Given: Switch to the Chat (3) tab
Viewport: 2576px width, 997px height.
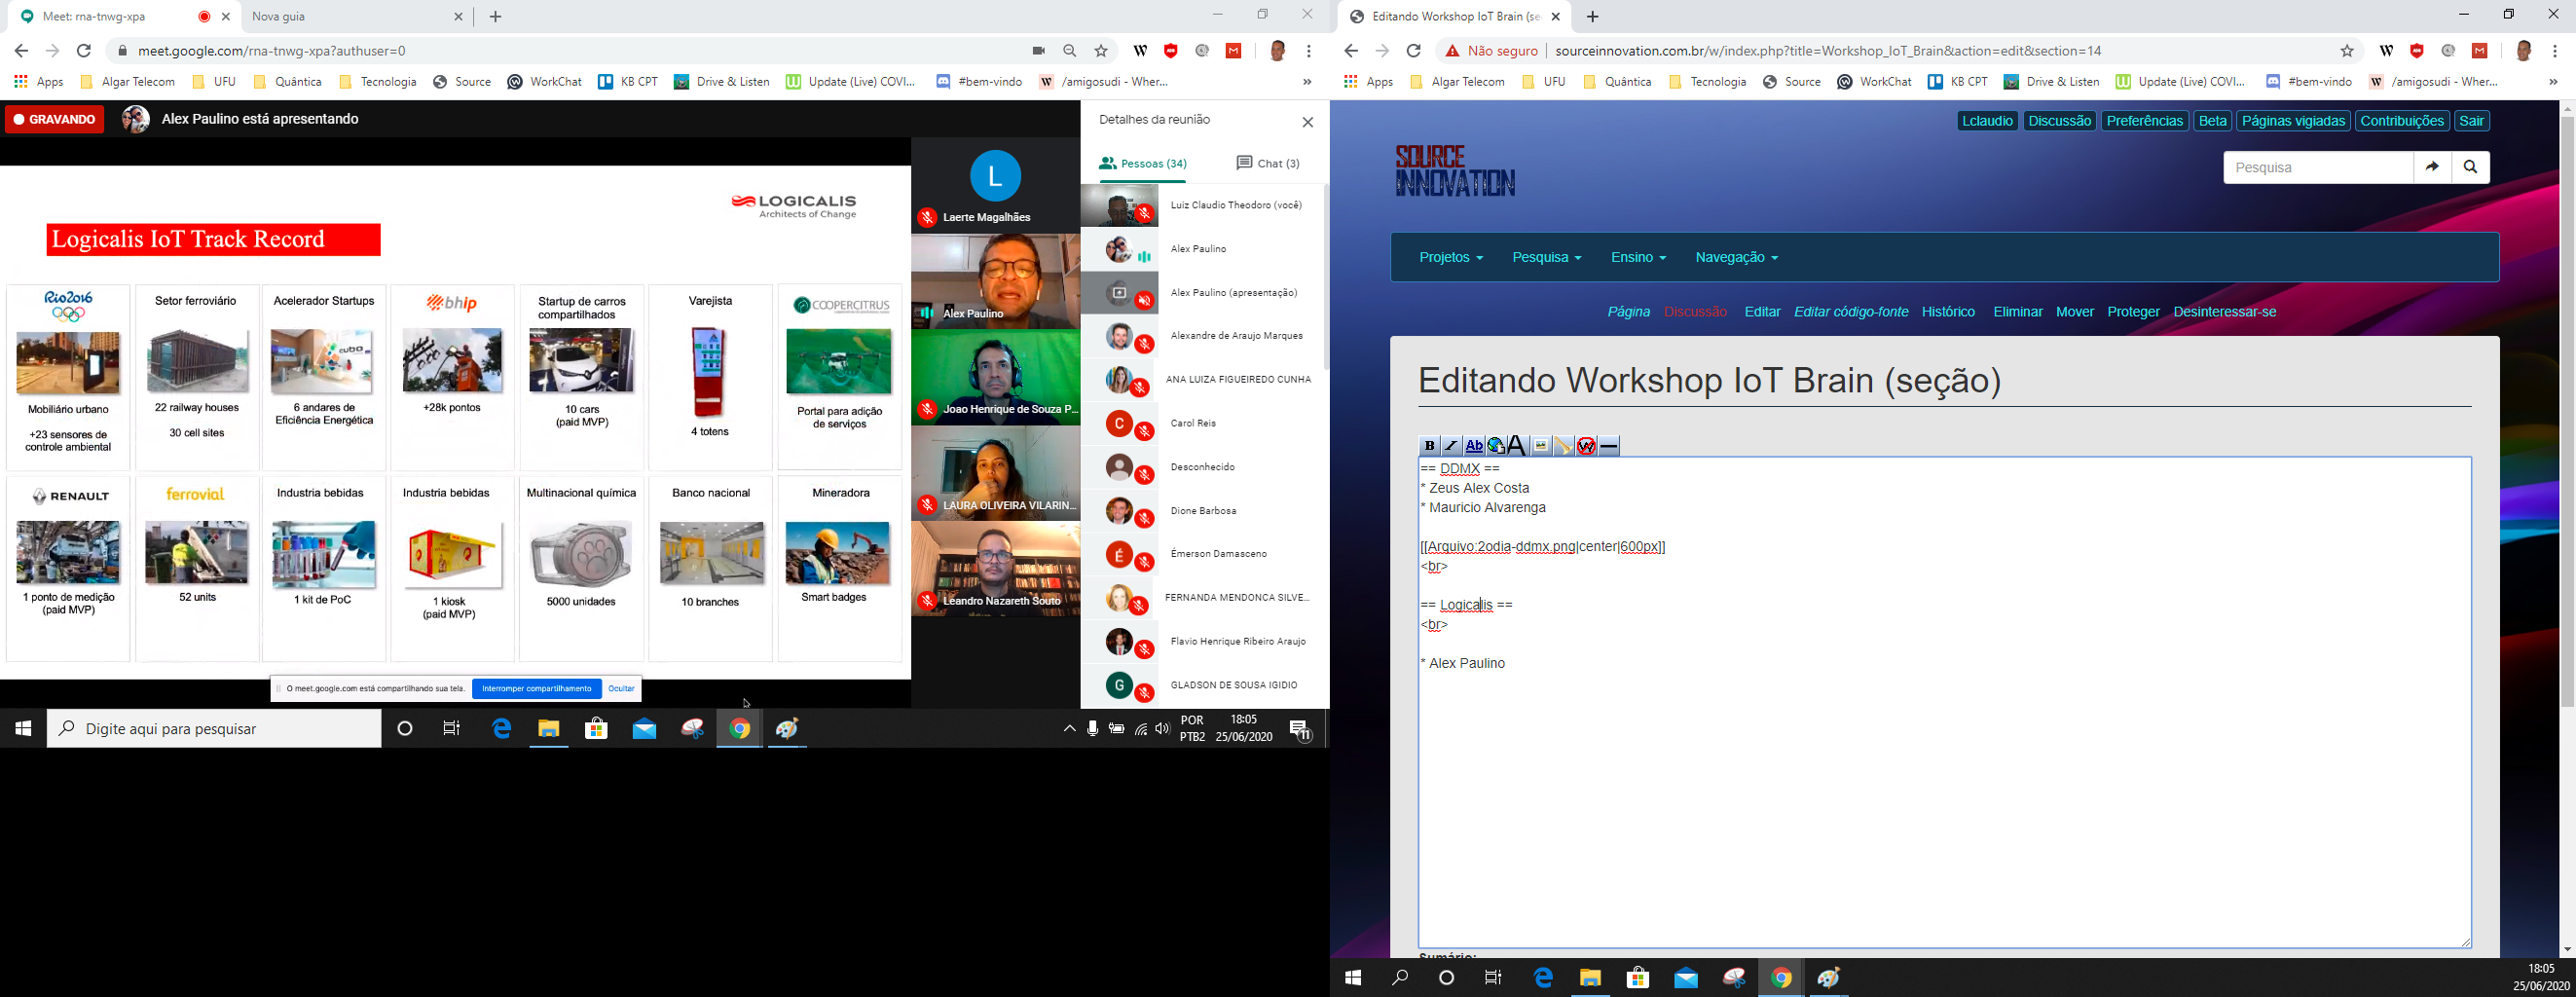Looking at the screenshot, I should [1268, 163].
